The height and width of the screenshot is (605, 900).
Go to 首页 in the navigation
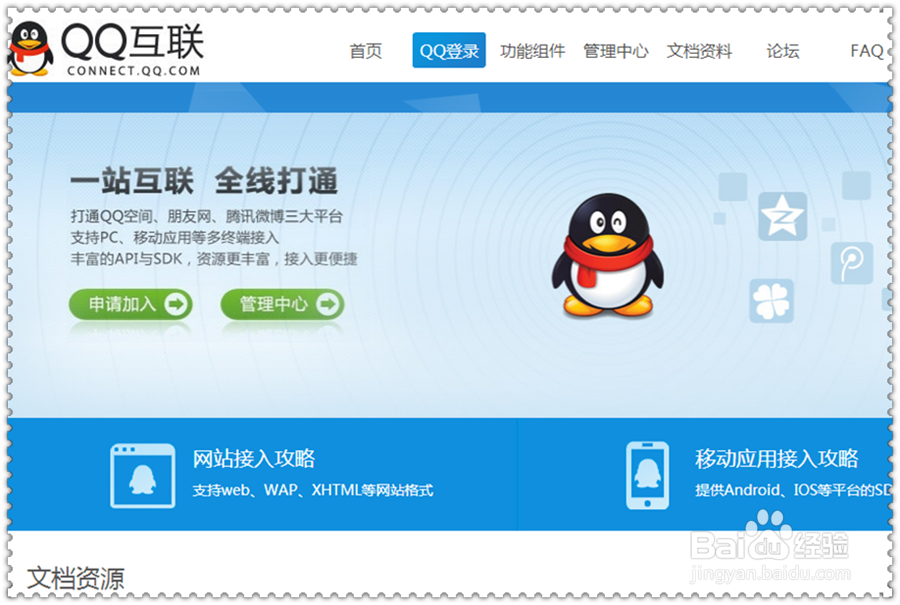(x=366, y=51)
